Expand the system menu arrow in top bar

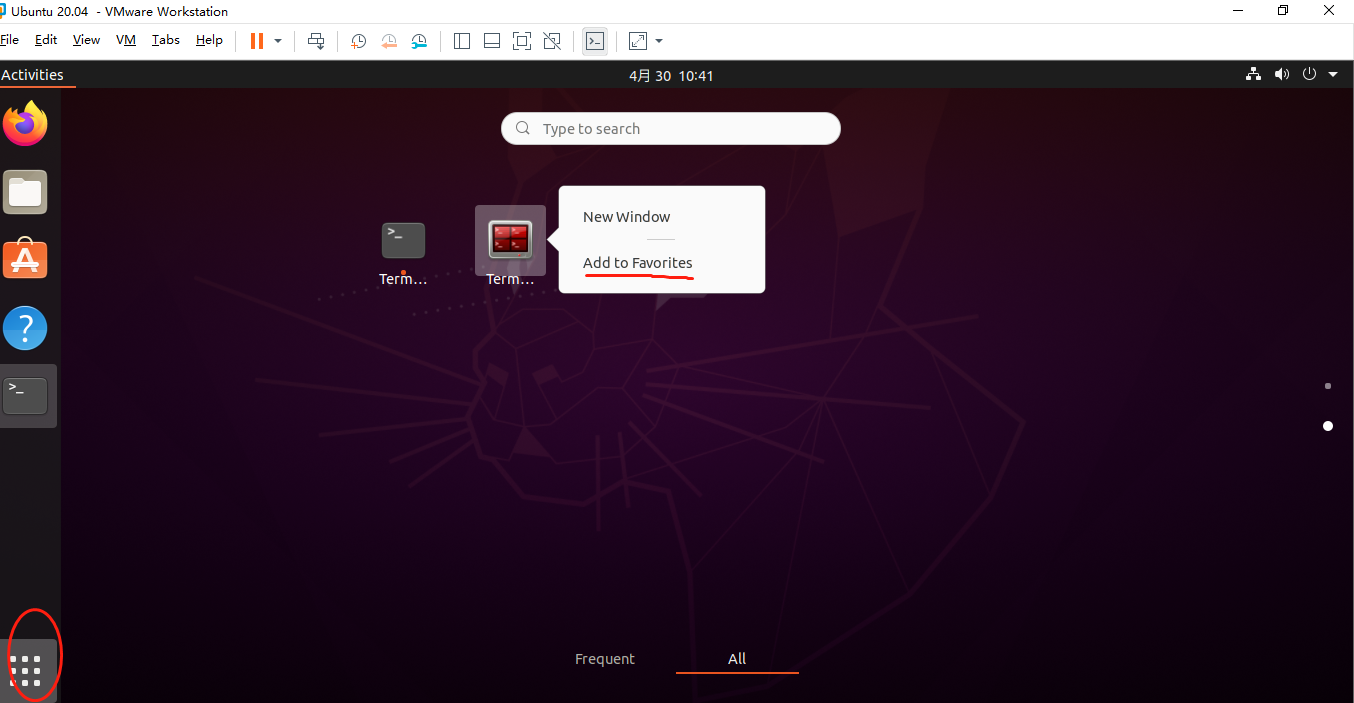coord(1333,75)
